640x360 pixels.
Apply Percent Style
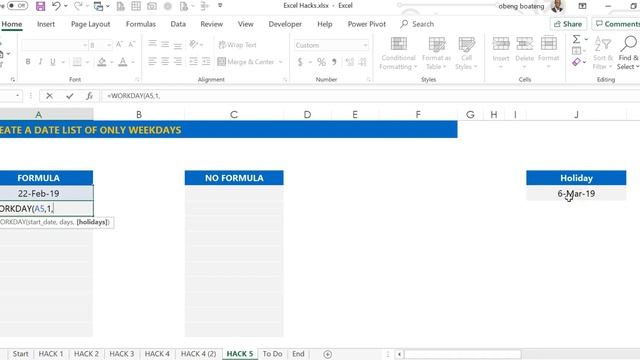(x=322, y=62)
